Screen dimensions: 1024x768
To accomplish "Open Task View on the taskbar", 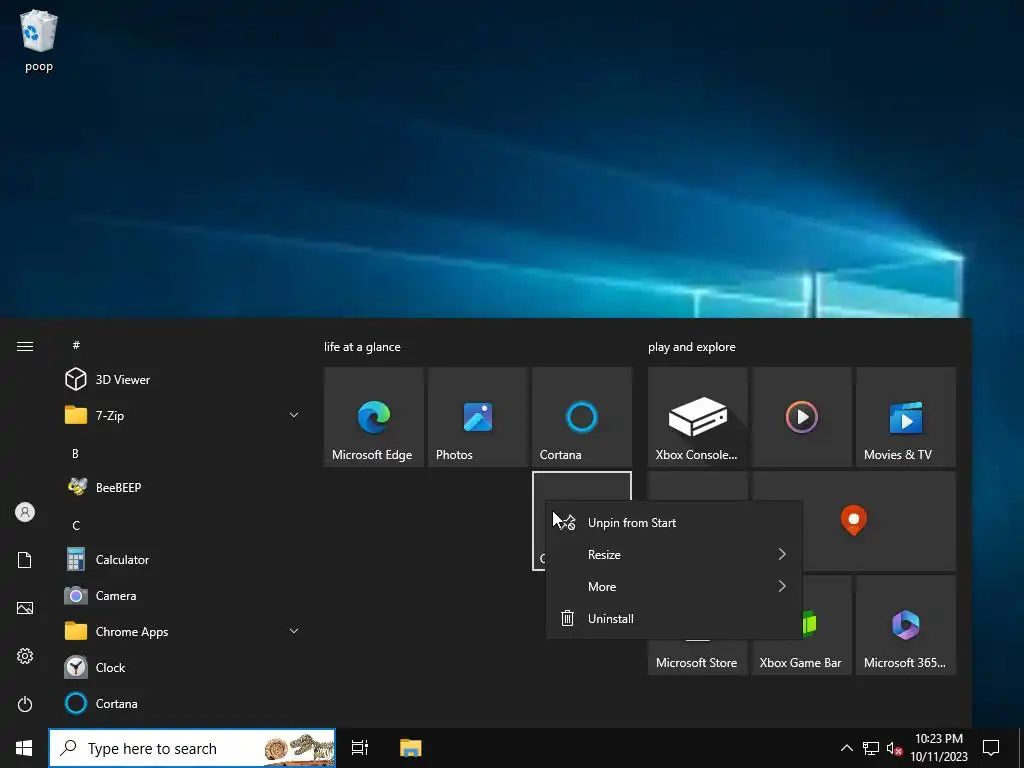I will coord(360,748).
